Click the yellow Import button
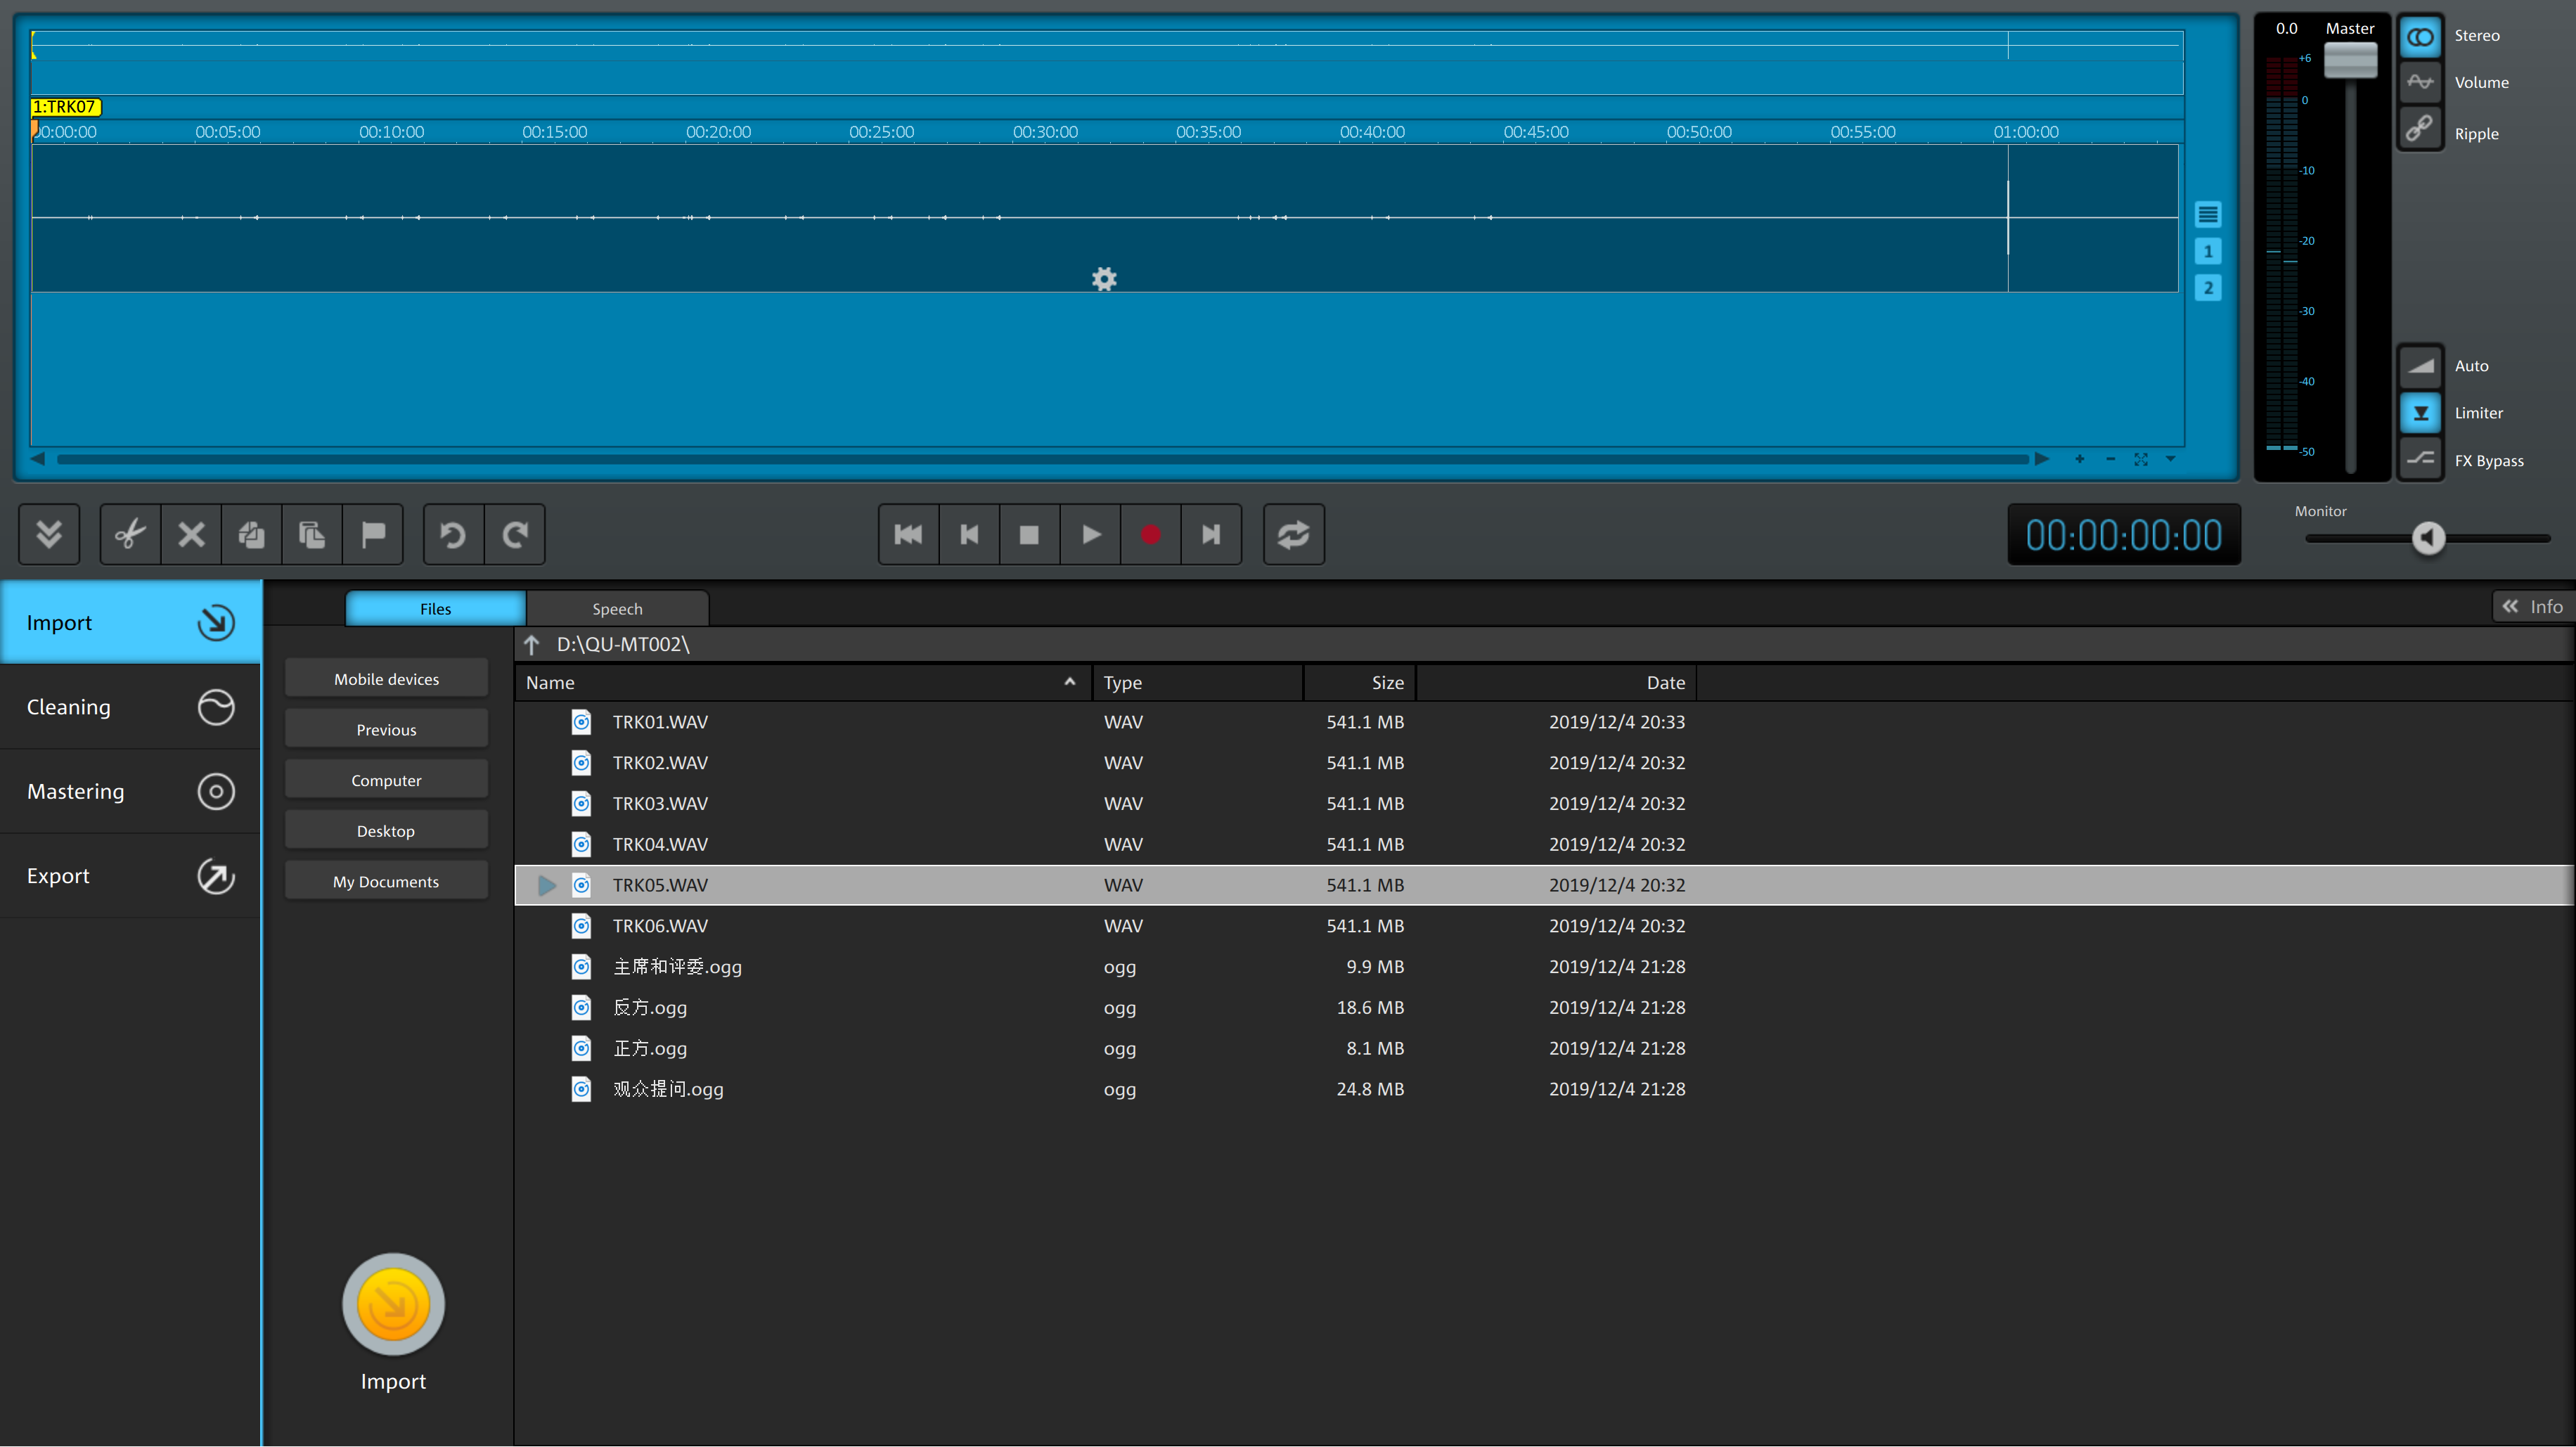The image size is (2576, 1447). point(393,1305)
